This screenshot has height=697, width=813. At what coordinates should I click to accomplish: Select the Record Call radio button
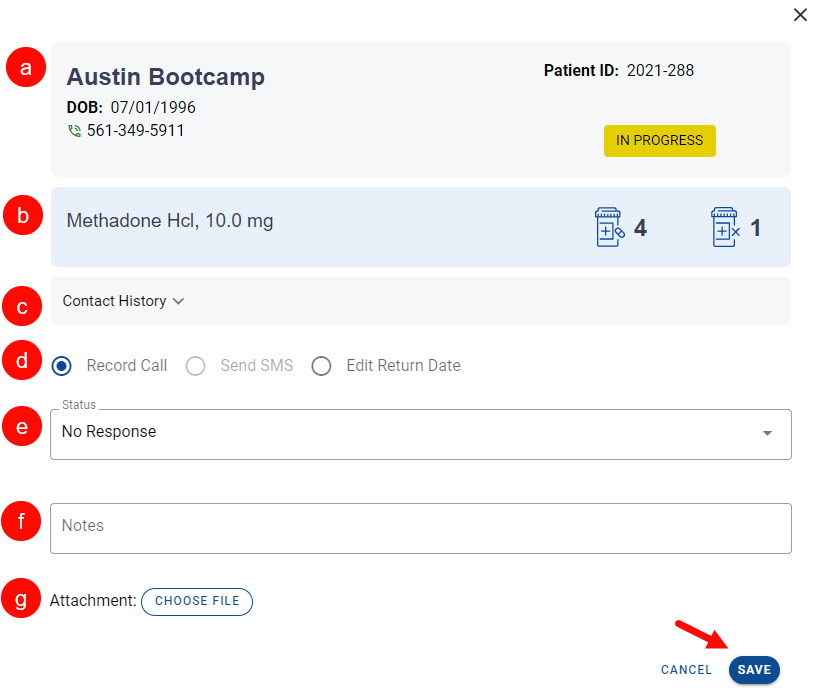tap(62, 366)
